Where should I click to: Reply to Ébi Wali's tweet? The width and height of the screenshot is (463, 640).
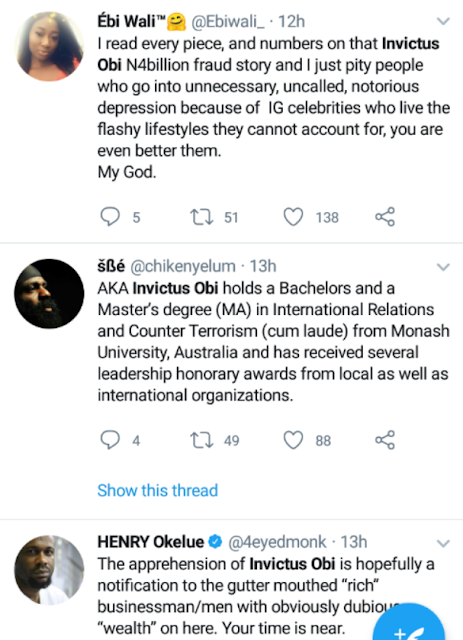(x=110, y=217)
